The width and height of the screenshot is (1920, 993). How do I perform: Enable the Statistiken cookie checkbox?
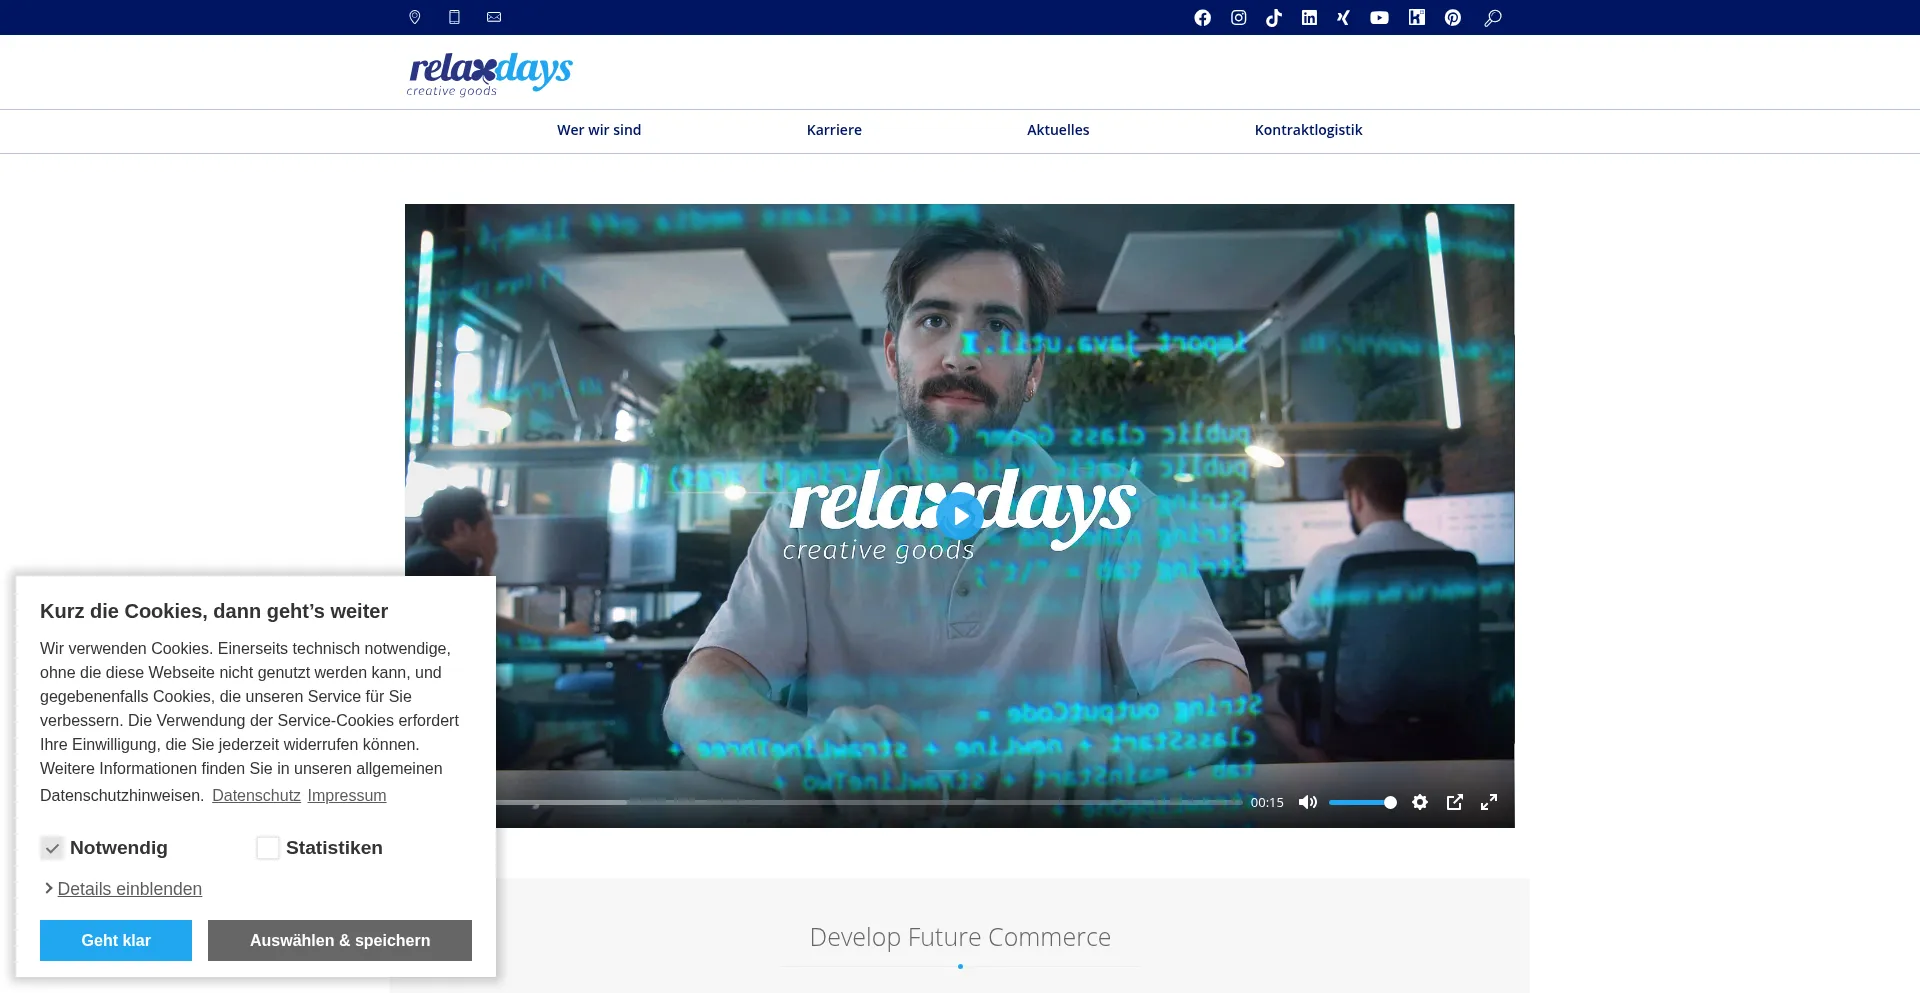[x=268, y=848]
